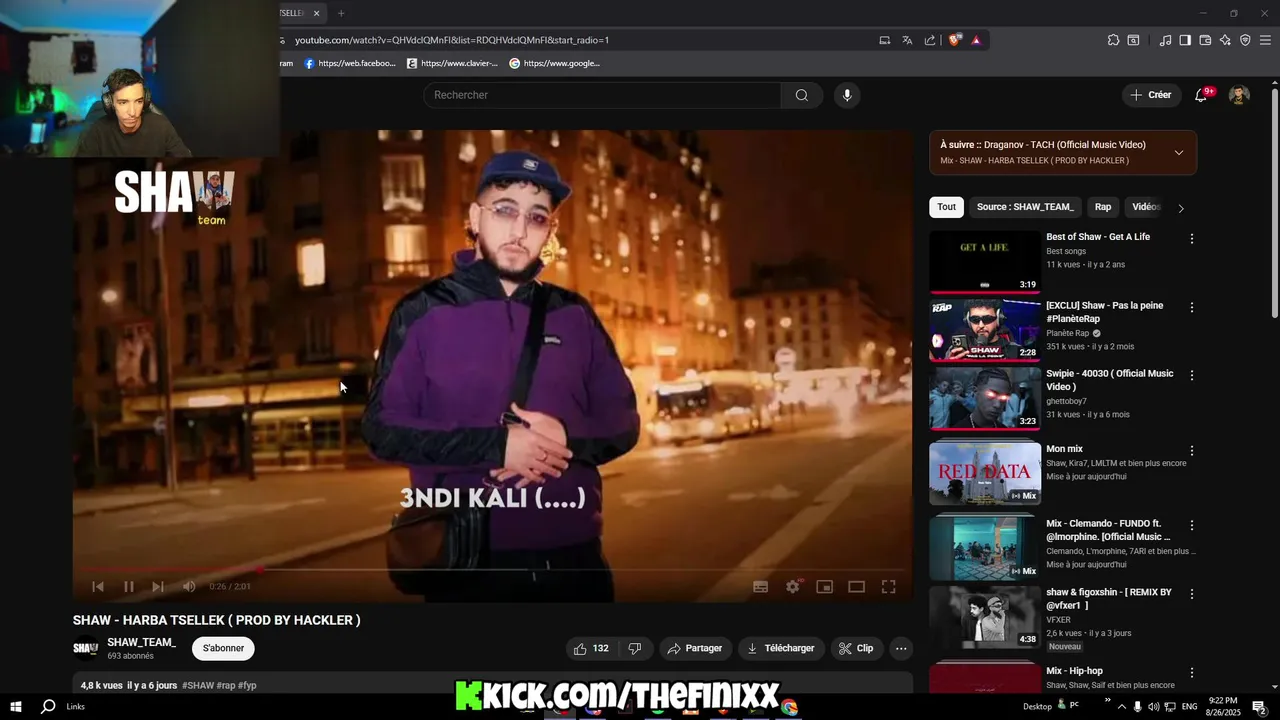
Task: Select the Rap filter chip
Action: pos(1103,207)
